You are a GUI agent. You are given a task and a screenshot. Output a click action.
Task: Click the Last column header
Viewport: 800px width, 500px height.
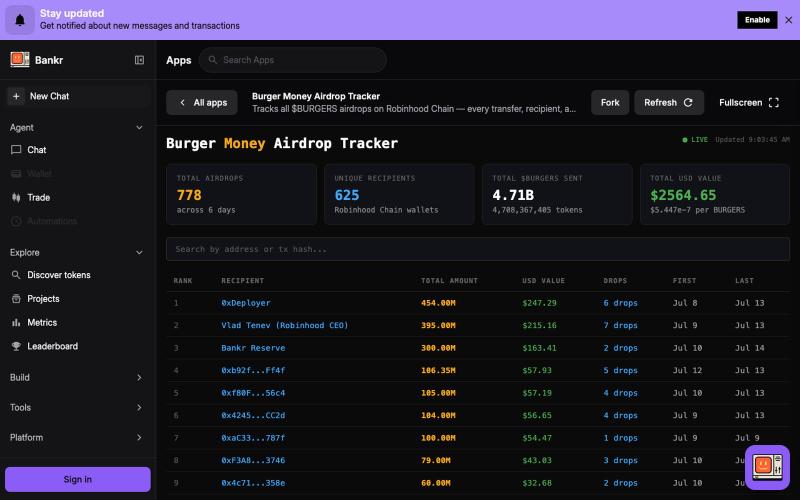(x=744, y=281)
